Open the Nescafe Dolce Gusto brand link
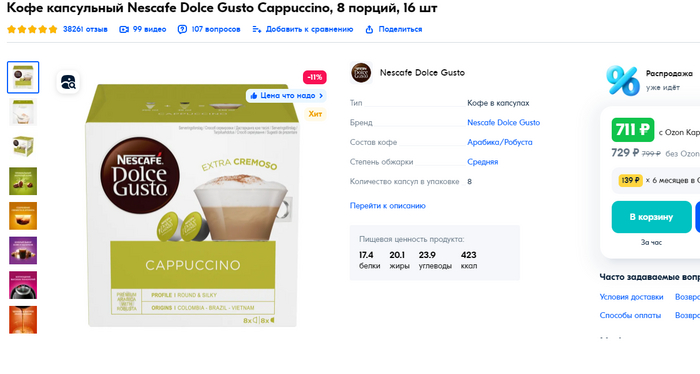This screenshot has width=700, height=374. [504, 122]
